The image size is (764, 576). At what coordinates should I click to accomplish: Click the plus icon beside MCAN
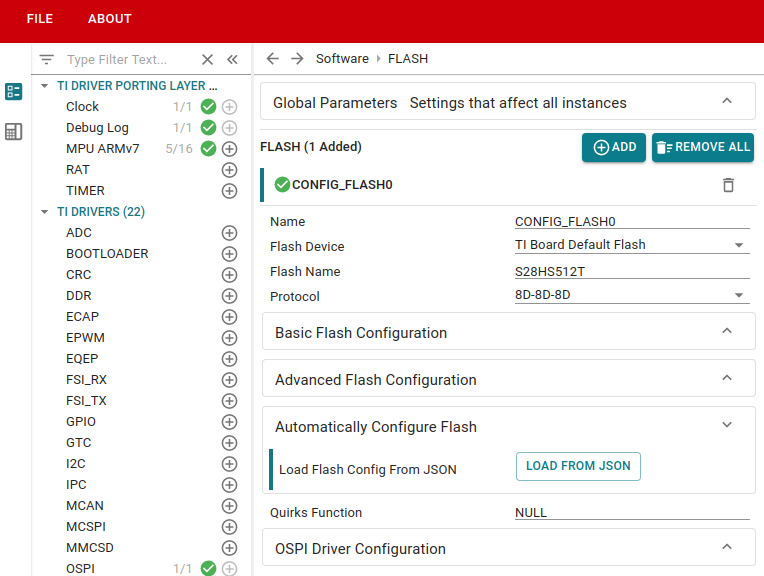229,506
